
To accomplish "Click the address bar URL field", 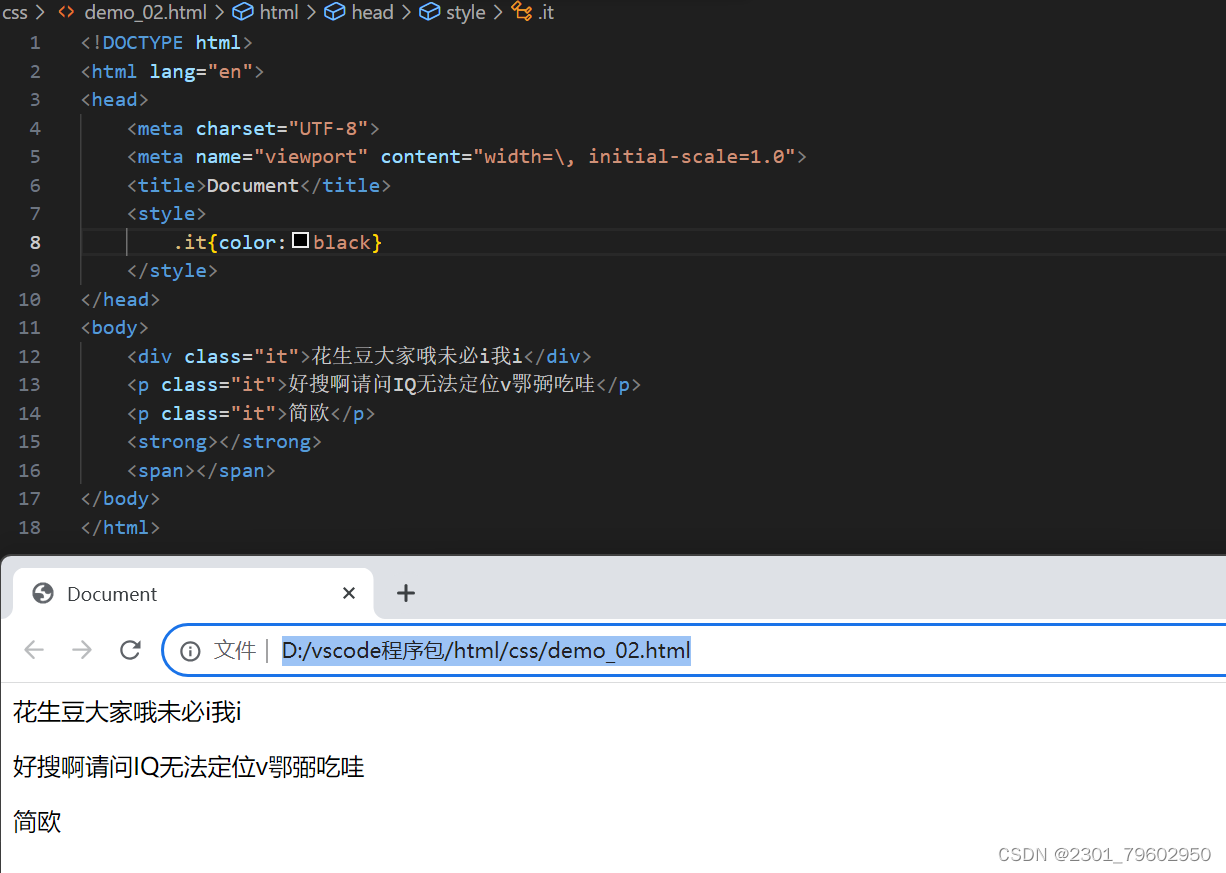I will point(696,651).
